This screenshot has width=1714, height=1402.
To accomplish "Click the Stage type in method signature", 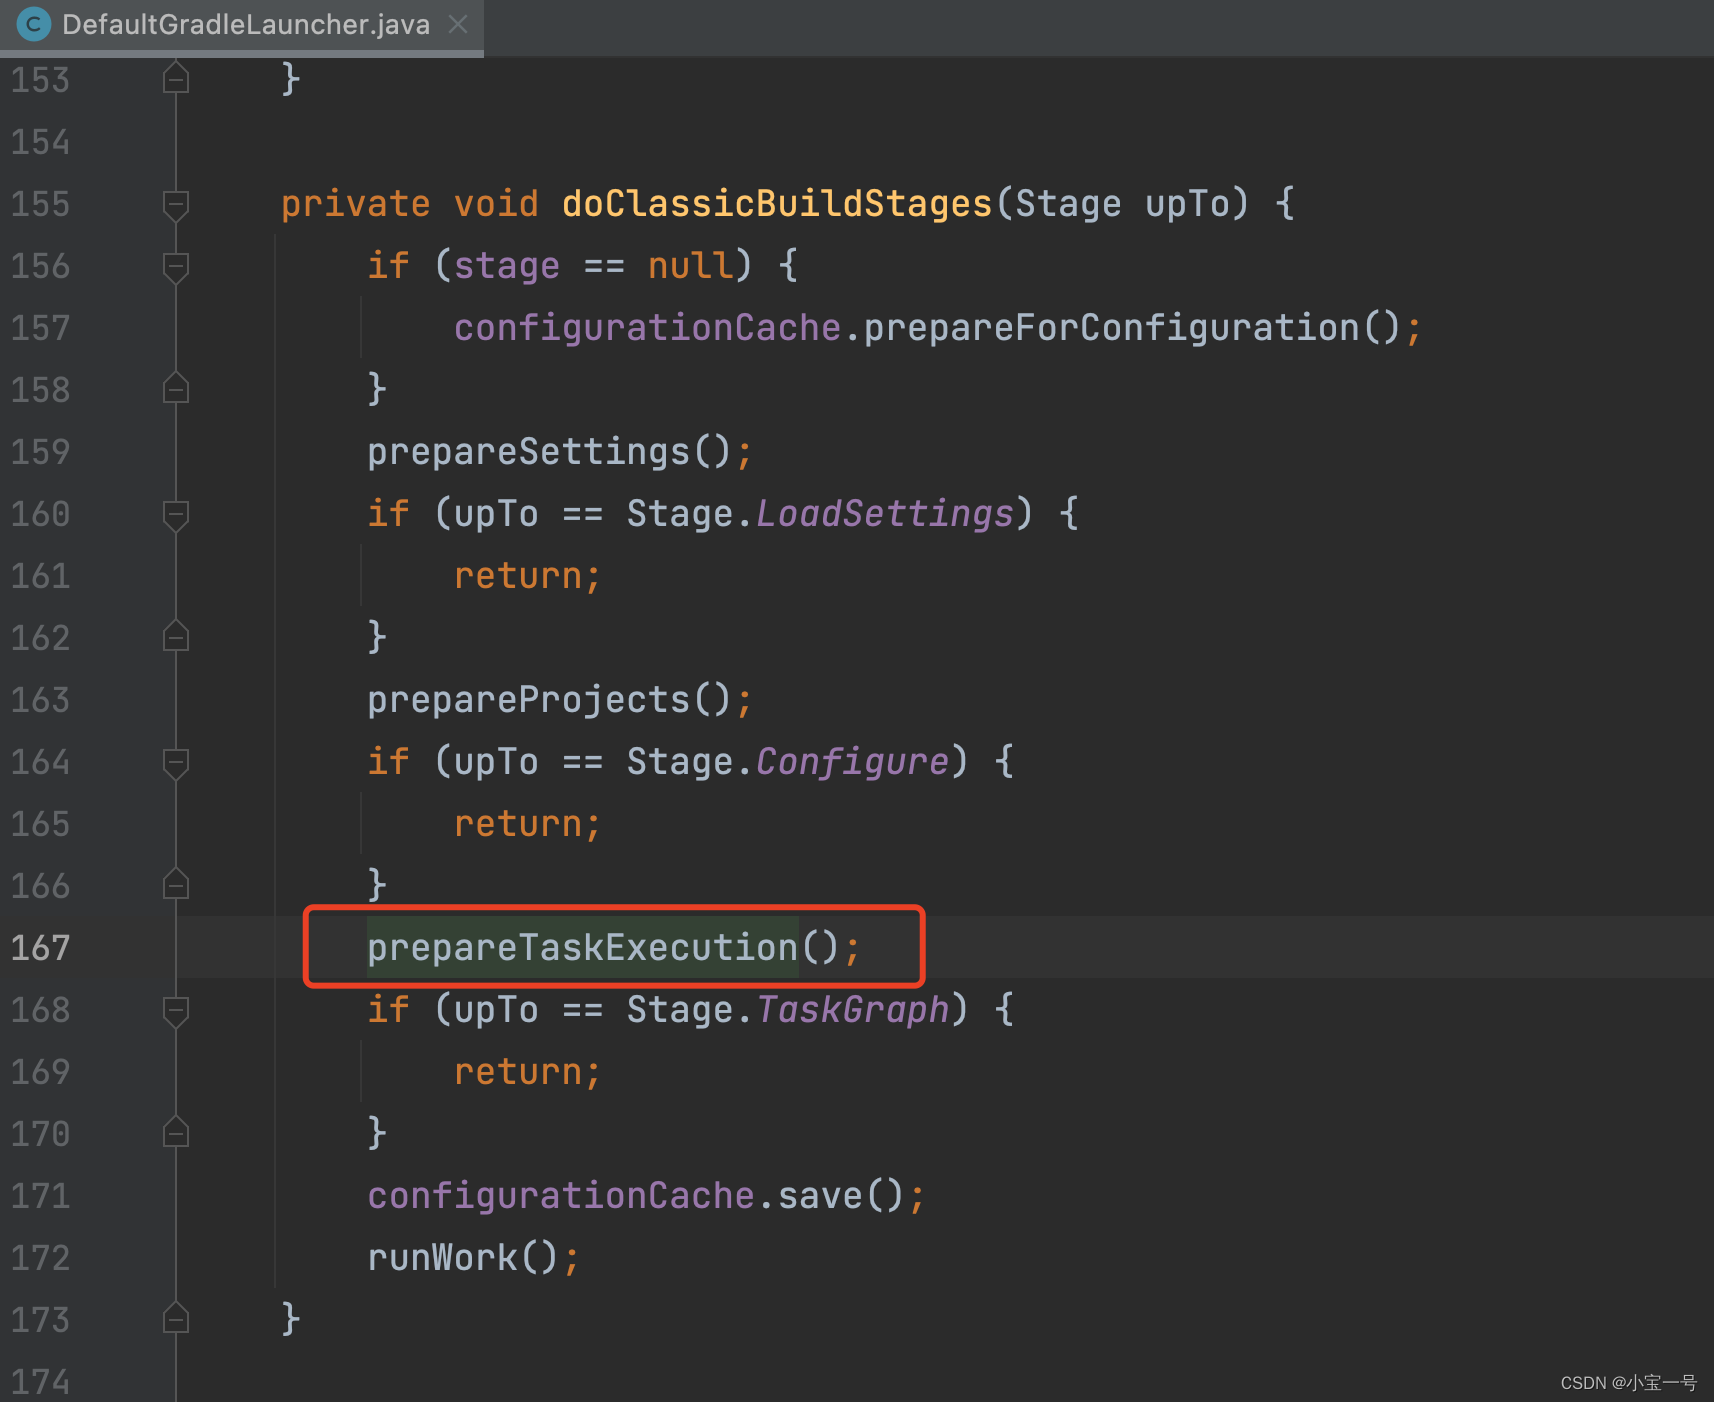I will tap(1068, 203).
